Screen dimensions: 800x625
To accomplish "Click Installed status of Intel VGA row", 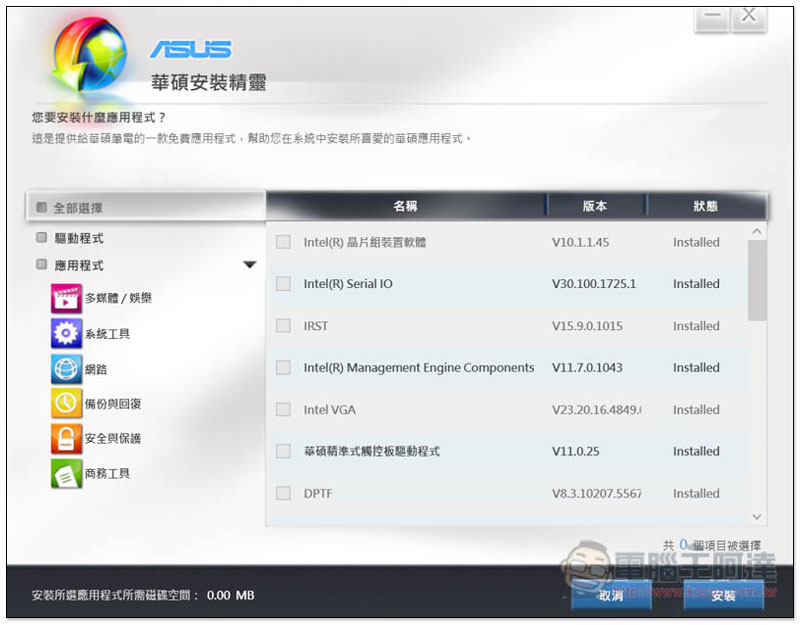I will (x=696, y=410).
